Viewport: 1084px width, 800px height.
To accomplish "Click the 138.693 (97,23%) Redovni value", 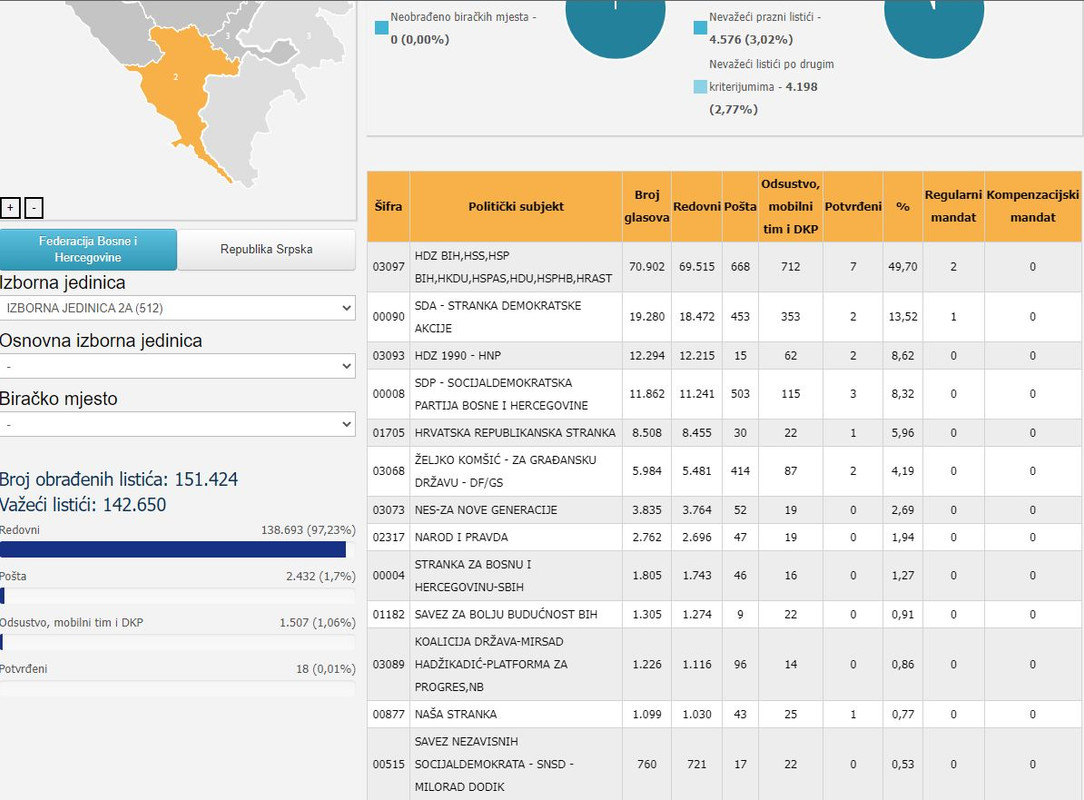I will tap(308, 530).
